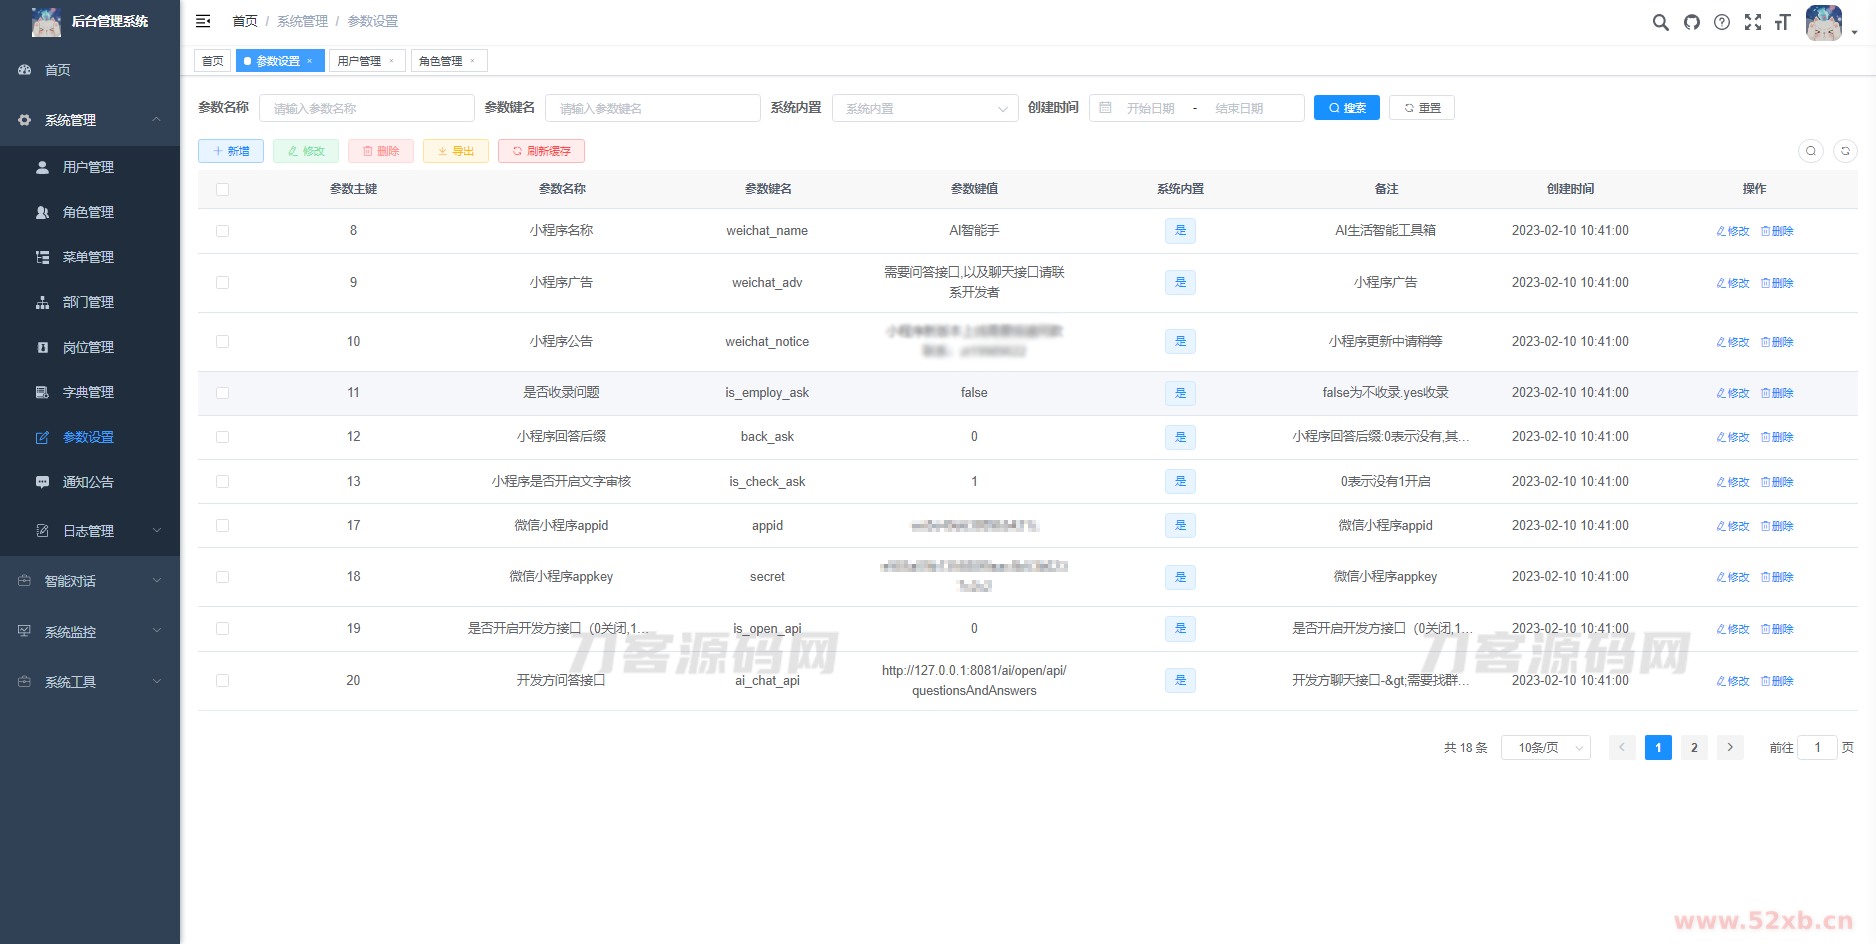Hide the search bar with round magnifier icon
The width and height of the screenshot is (1876, 944).
click(1811, 151)
